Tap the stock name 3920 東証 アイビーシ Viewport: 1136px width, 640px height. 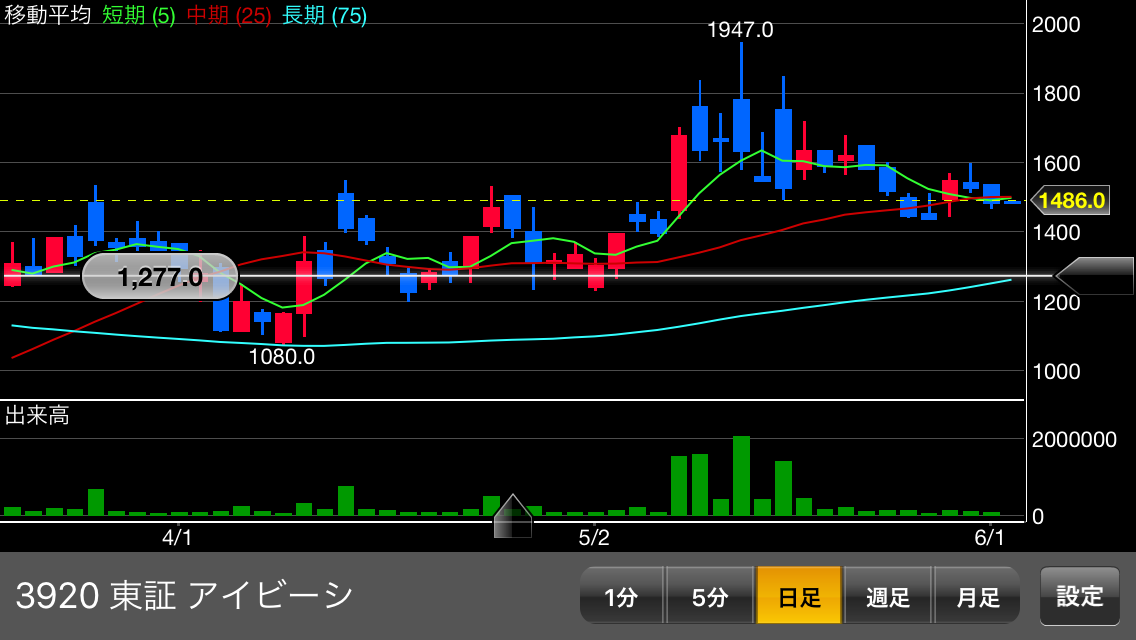(x=185, y=596)
